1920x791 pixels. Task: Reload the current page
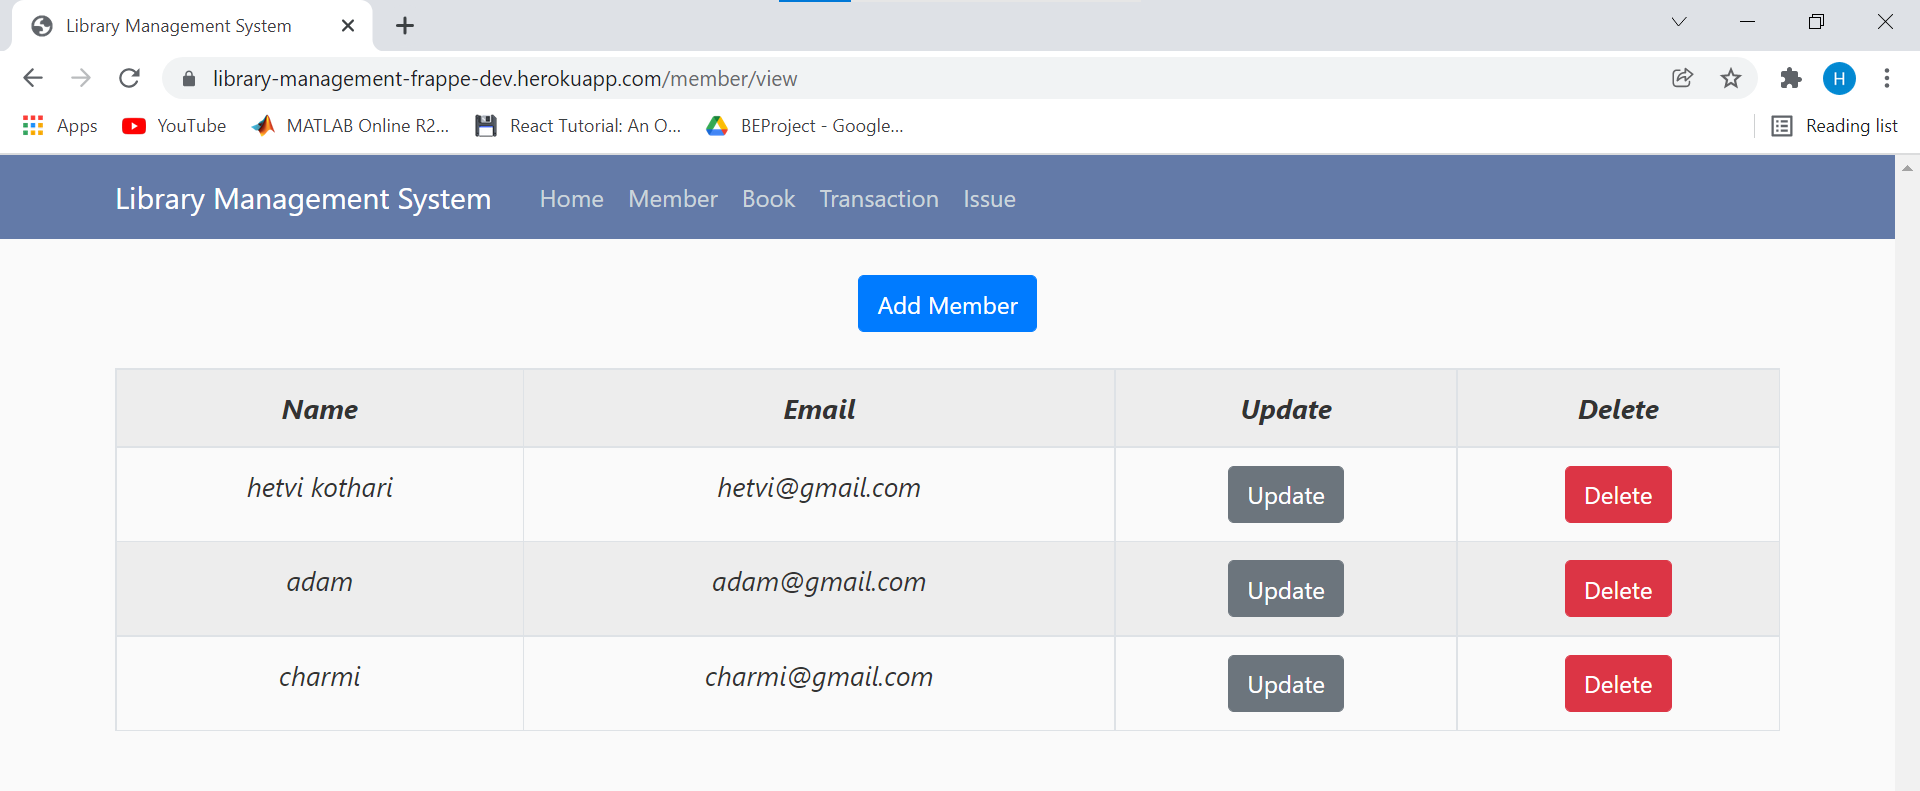[129, 78]
